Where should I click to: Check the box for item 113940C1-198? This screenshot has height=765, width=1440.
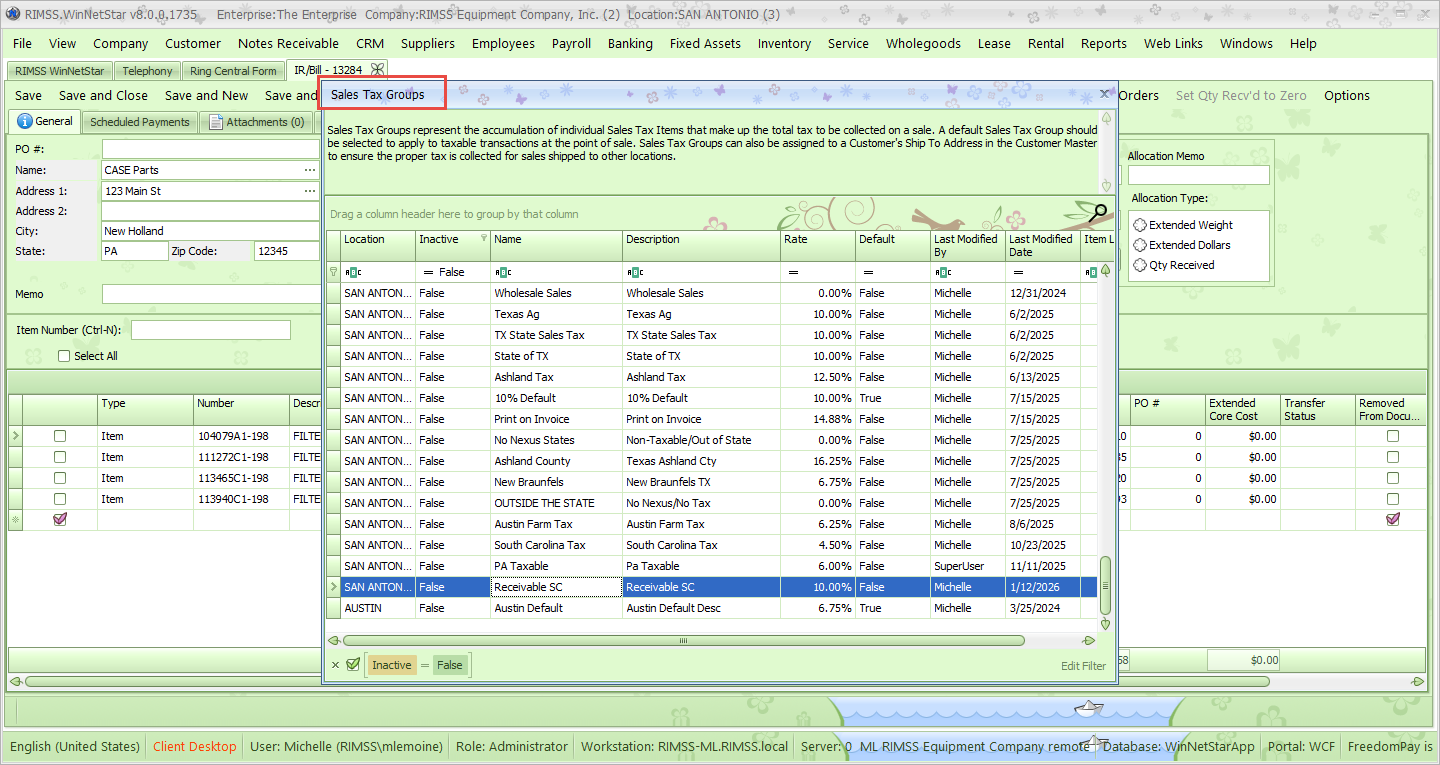pos(60,499)
